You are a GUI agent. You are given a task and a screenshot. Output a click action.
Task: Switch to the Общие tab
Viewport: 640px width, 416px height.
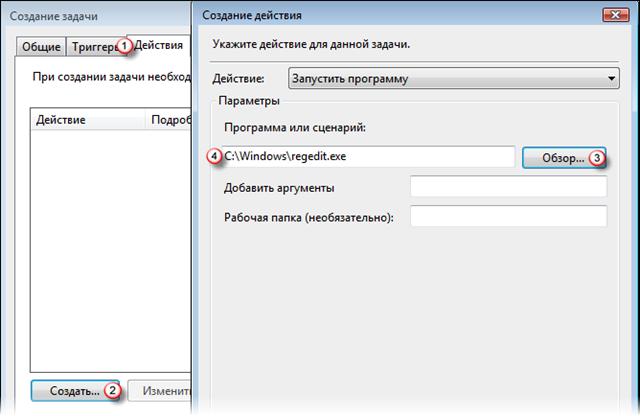(41, 47)
